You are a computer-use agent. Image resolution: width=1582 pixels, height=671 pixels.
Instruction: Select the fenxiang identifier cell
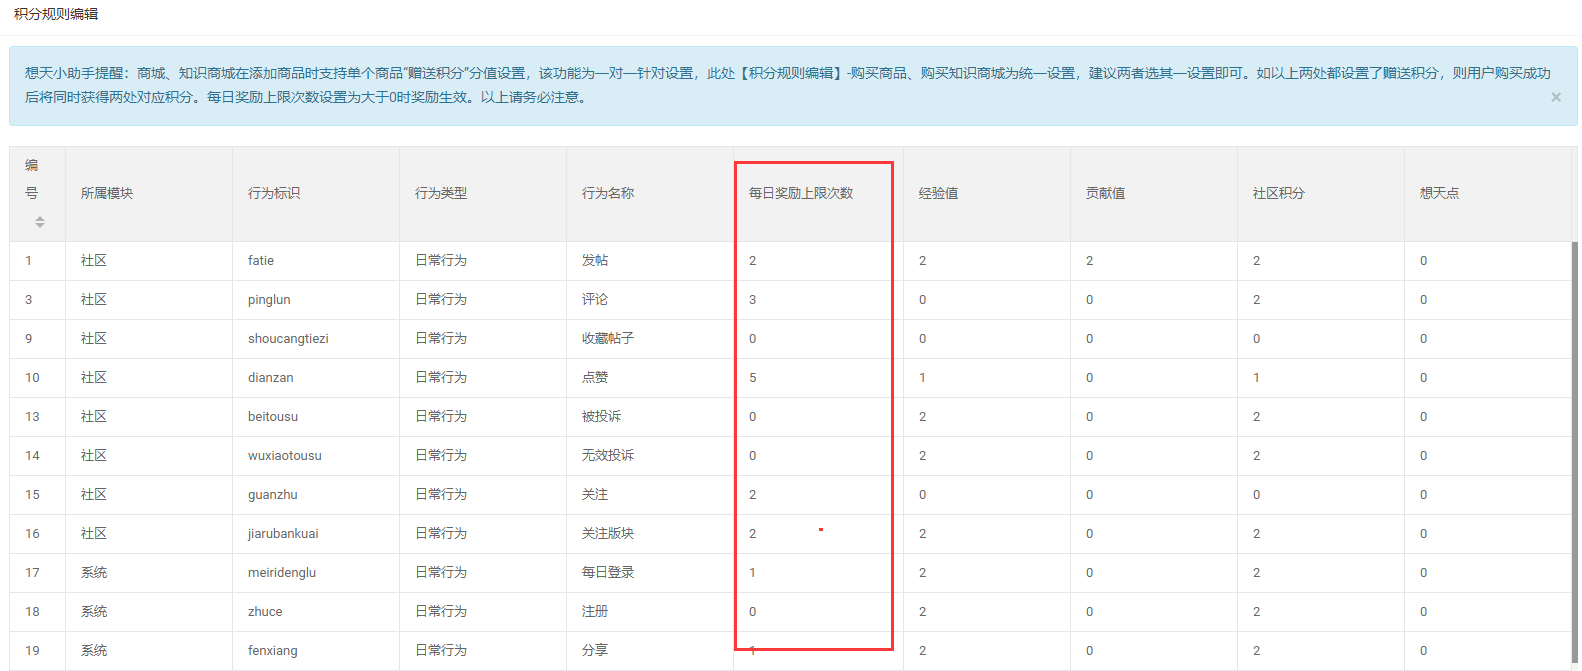tap(316, 650)
